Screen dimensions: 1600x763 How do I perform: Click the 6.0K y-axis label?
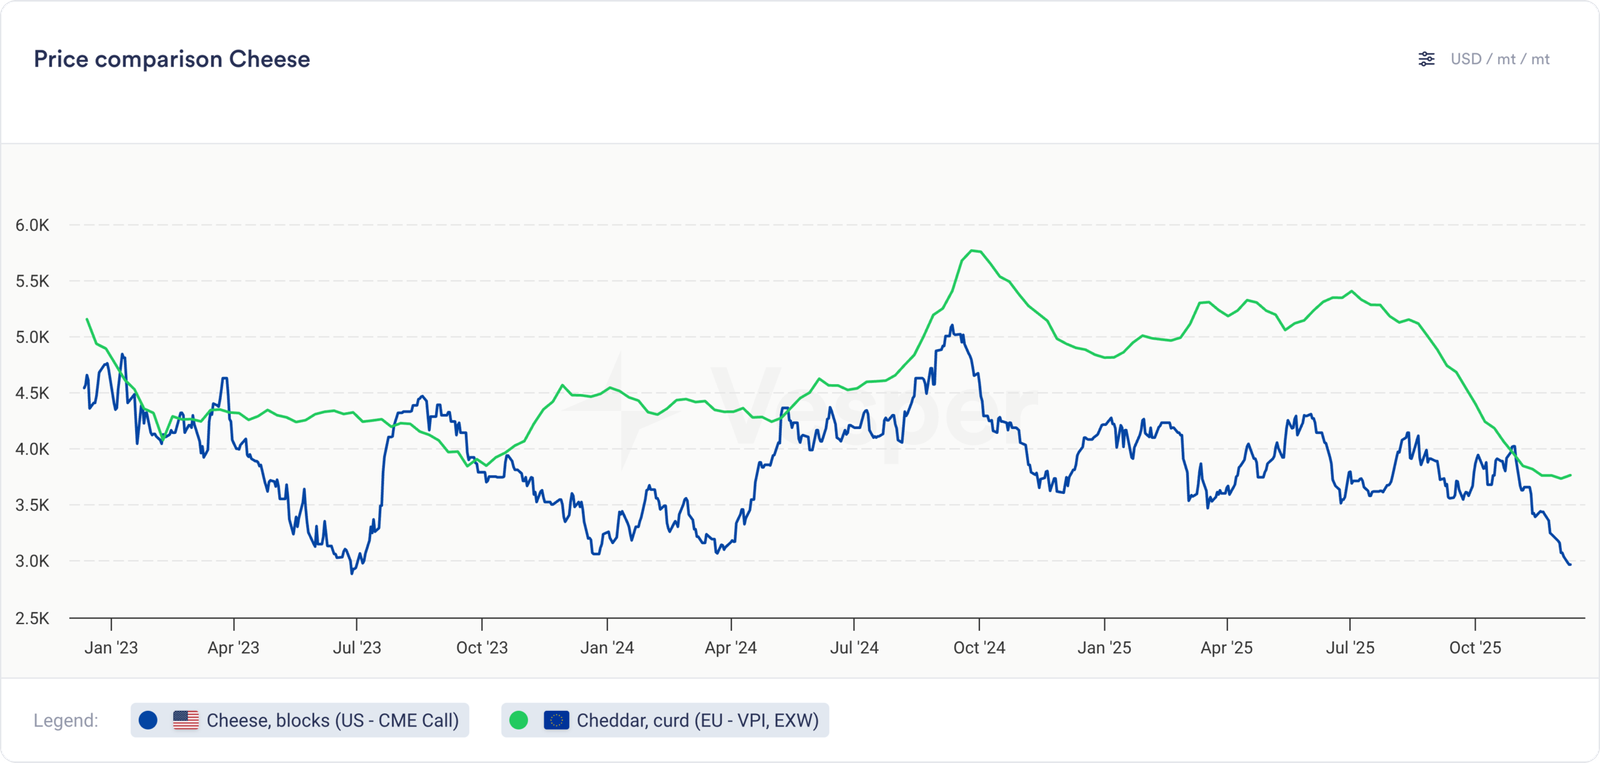pos(32,226)
